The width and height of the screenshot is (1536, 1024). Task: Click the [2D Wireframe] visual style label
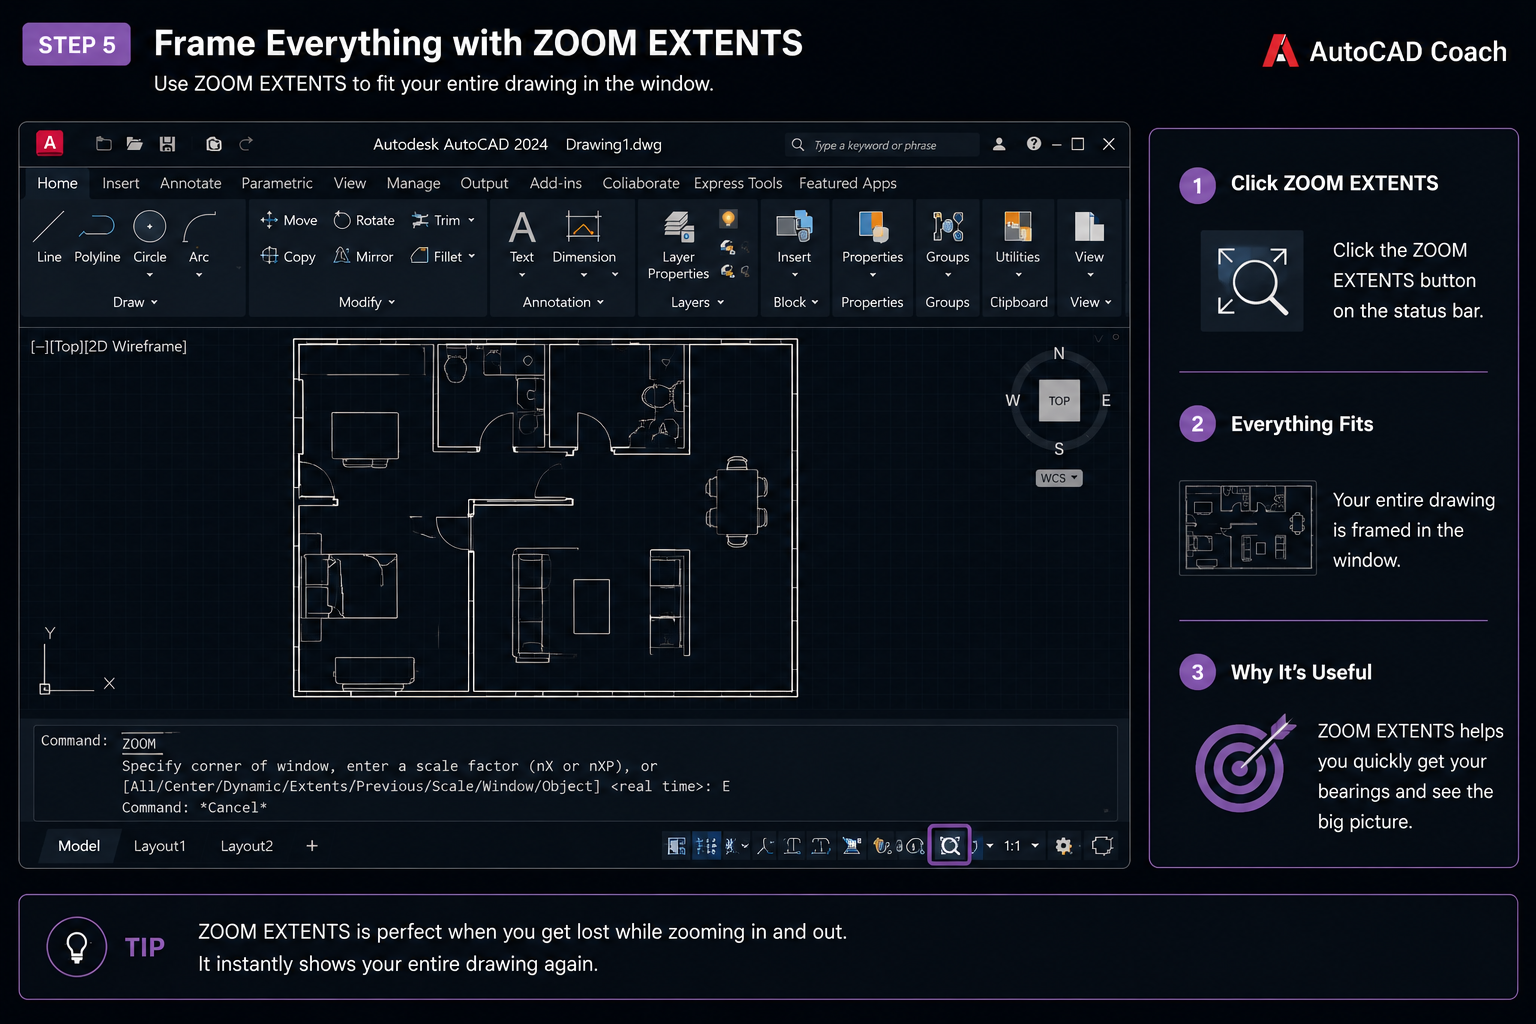tap(135, 346)
